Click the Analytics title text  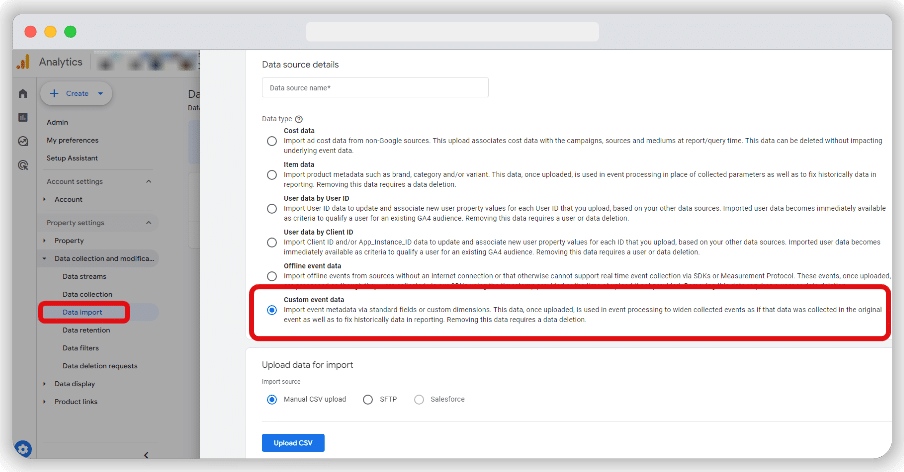(x=61, y=62)
